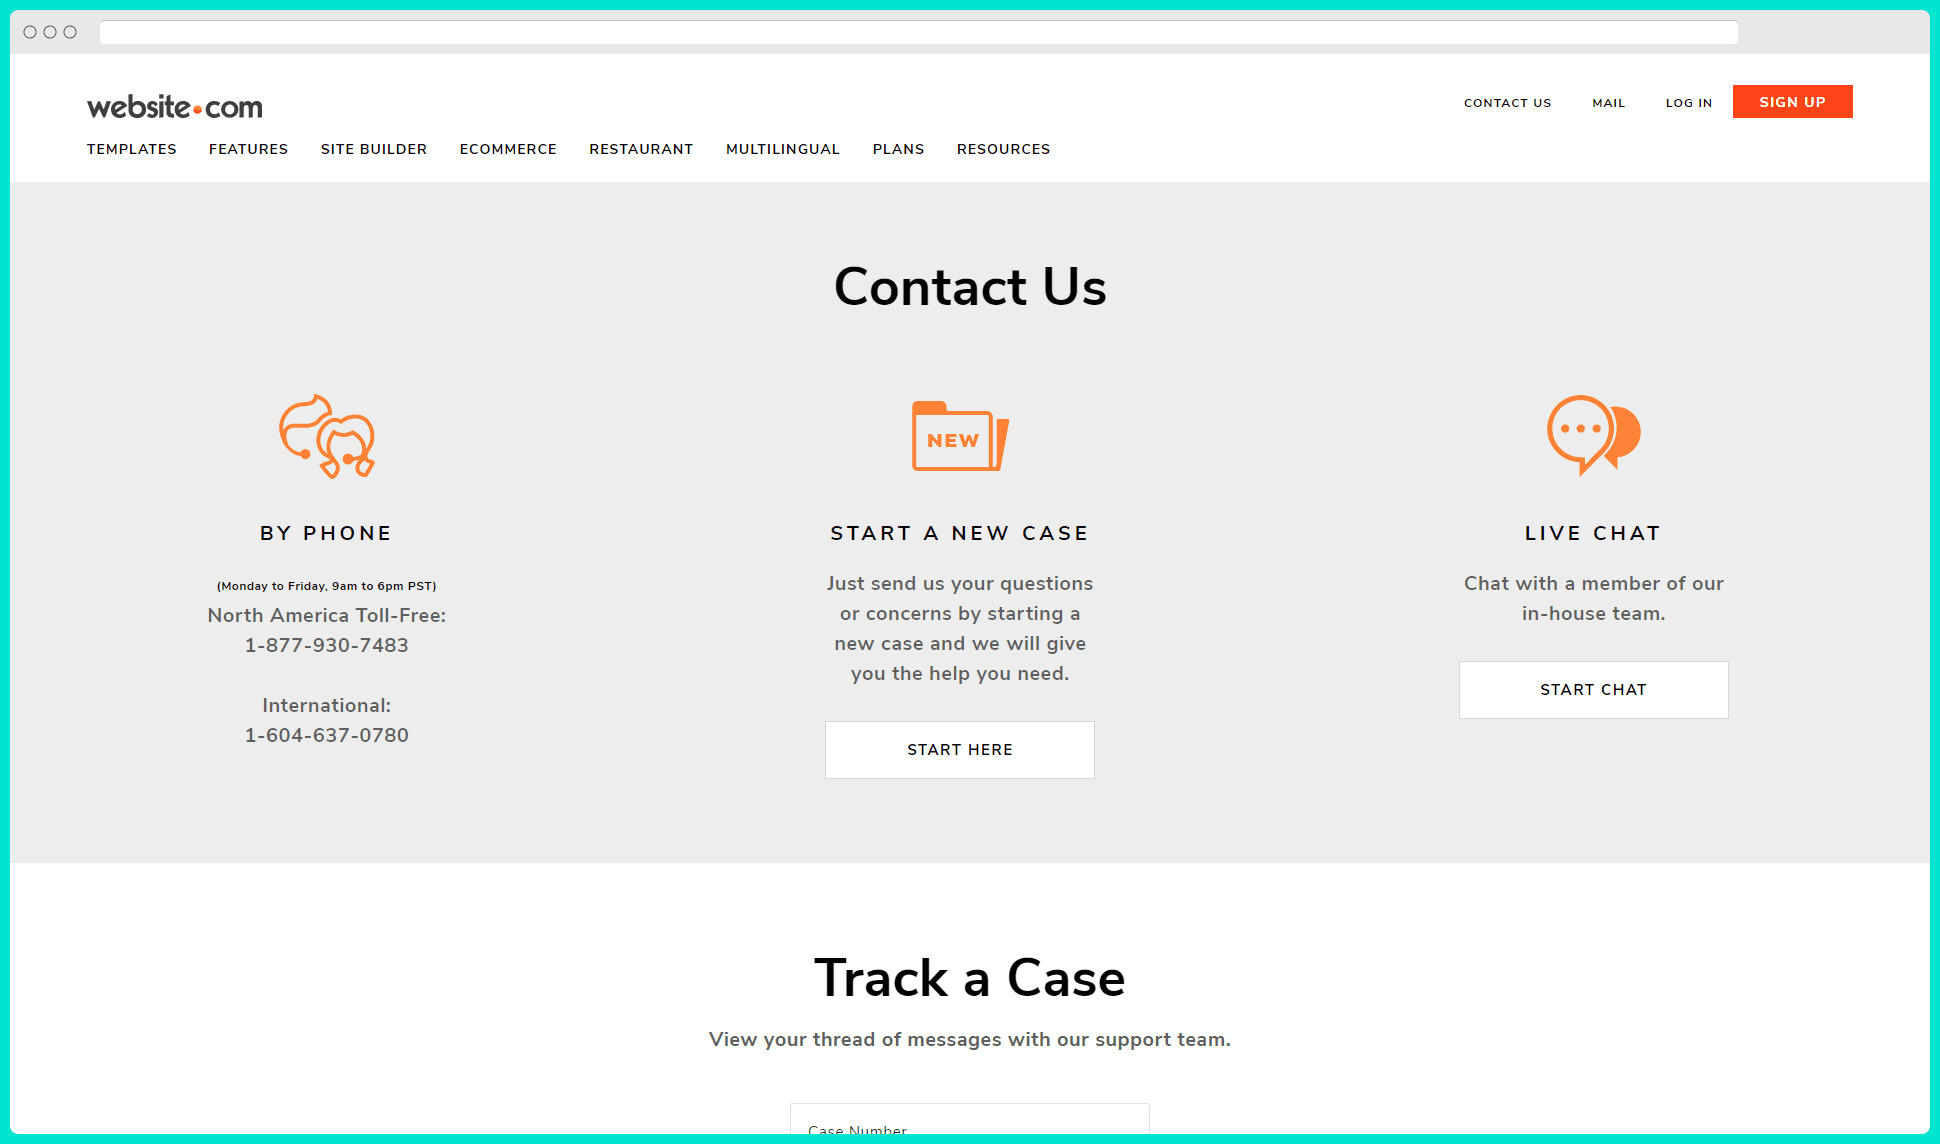Image resolution: width=1940 pixels, height=1144 pixels.
Task: Click the RESTAURANT navigation item
Action: tap(640, 148)
